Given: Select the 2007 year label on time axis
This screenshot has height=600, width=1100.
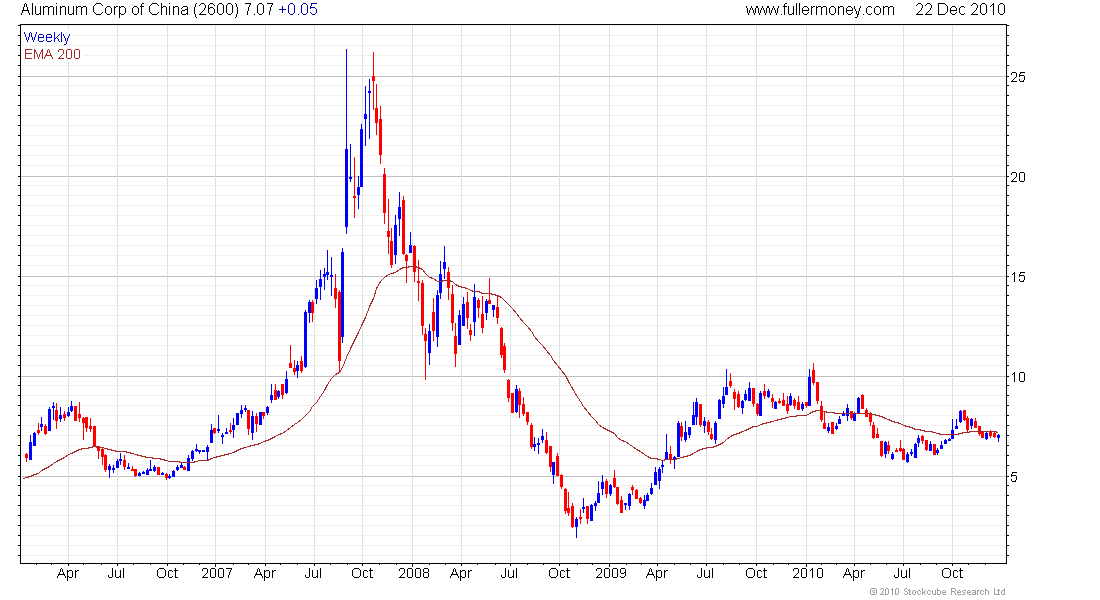Looking at the screenshot, I should 217,573.
